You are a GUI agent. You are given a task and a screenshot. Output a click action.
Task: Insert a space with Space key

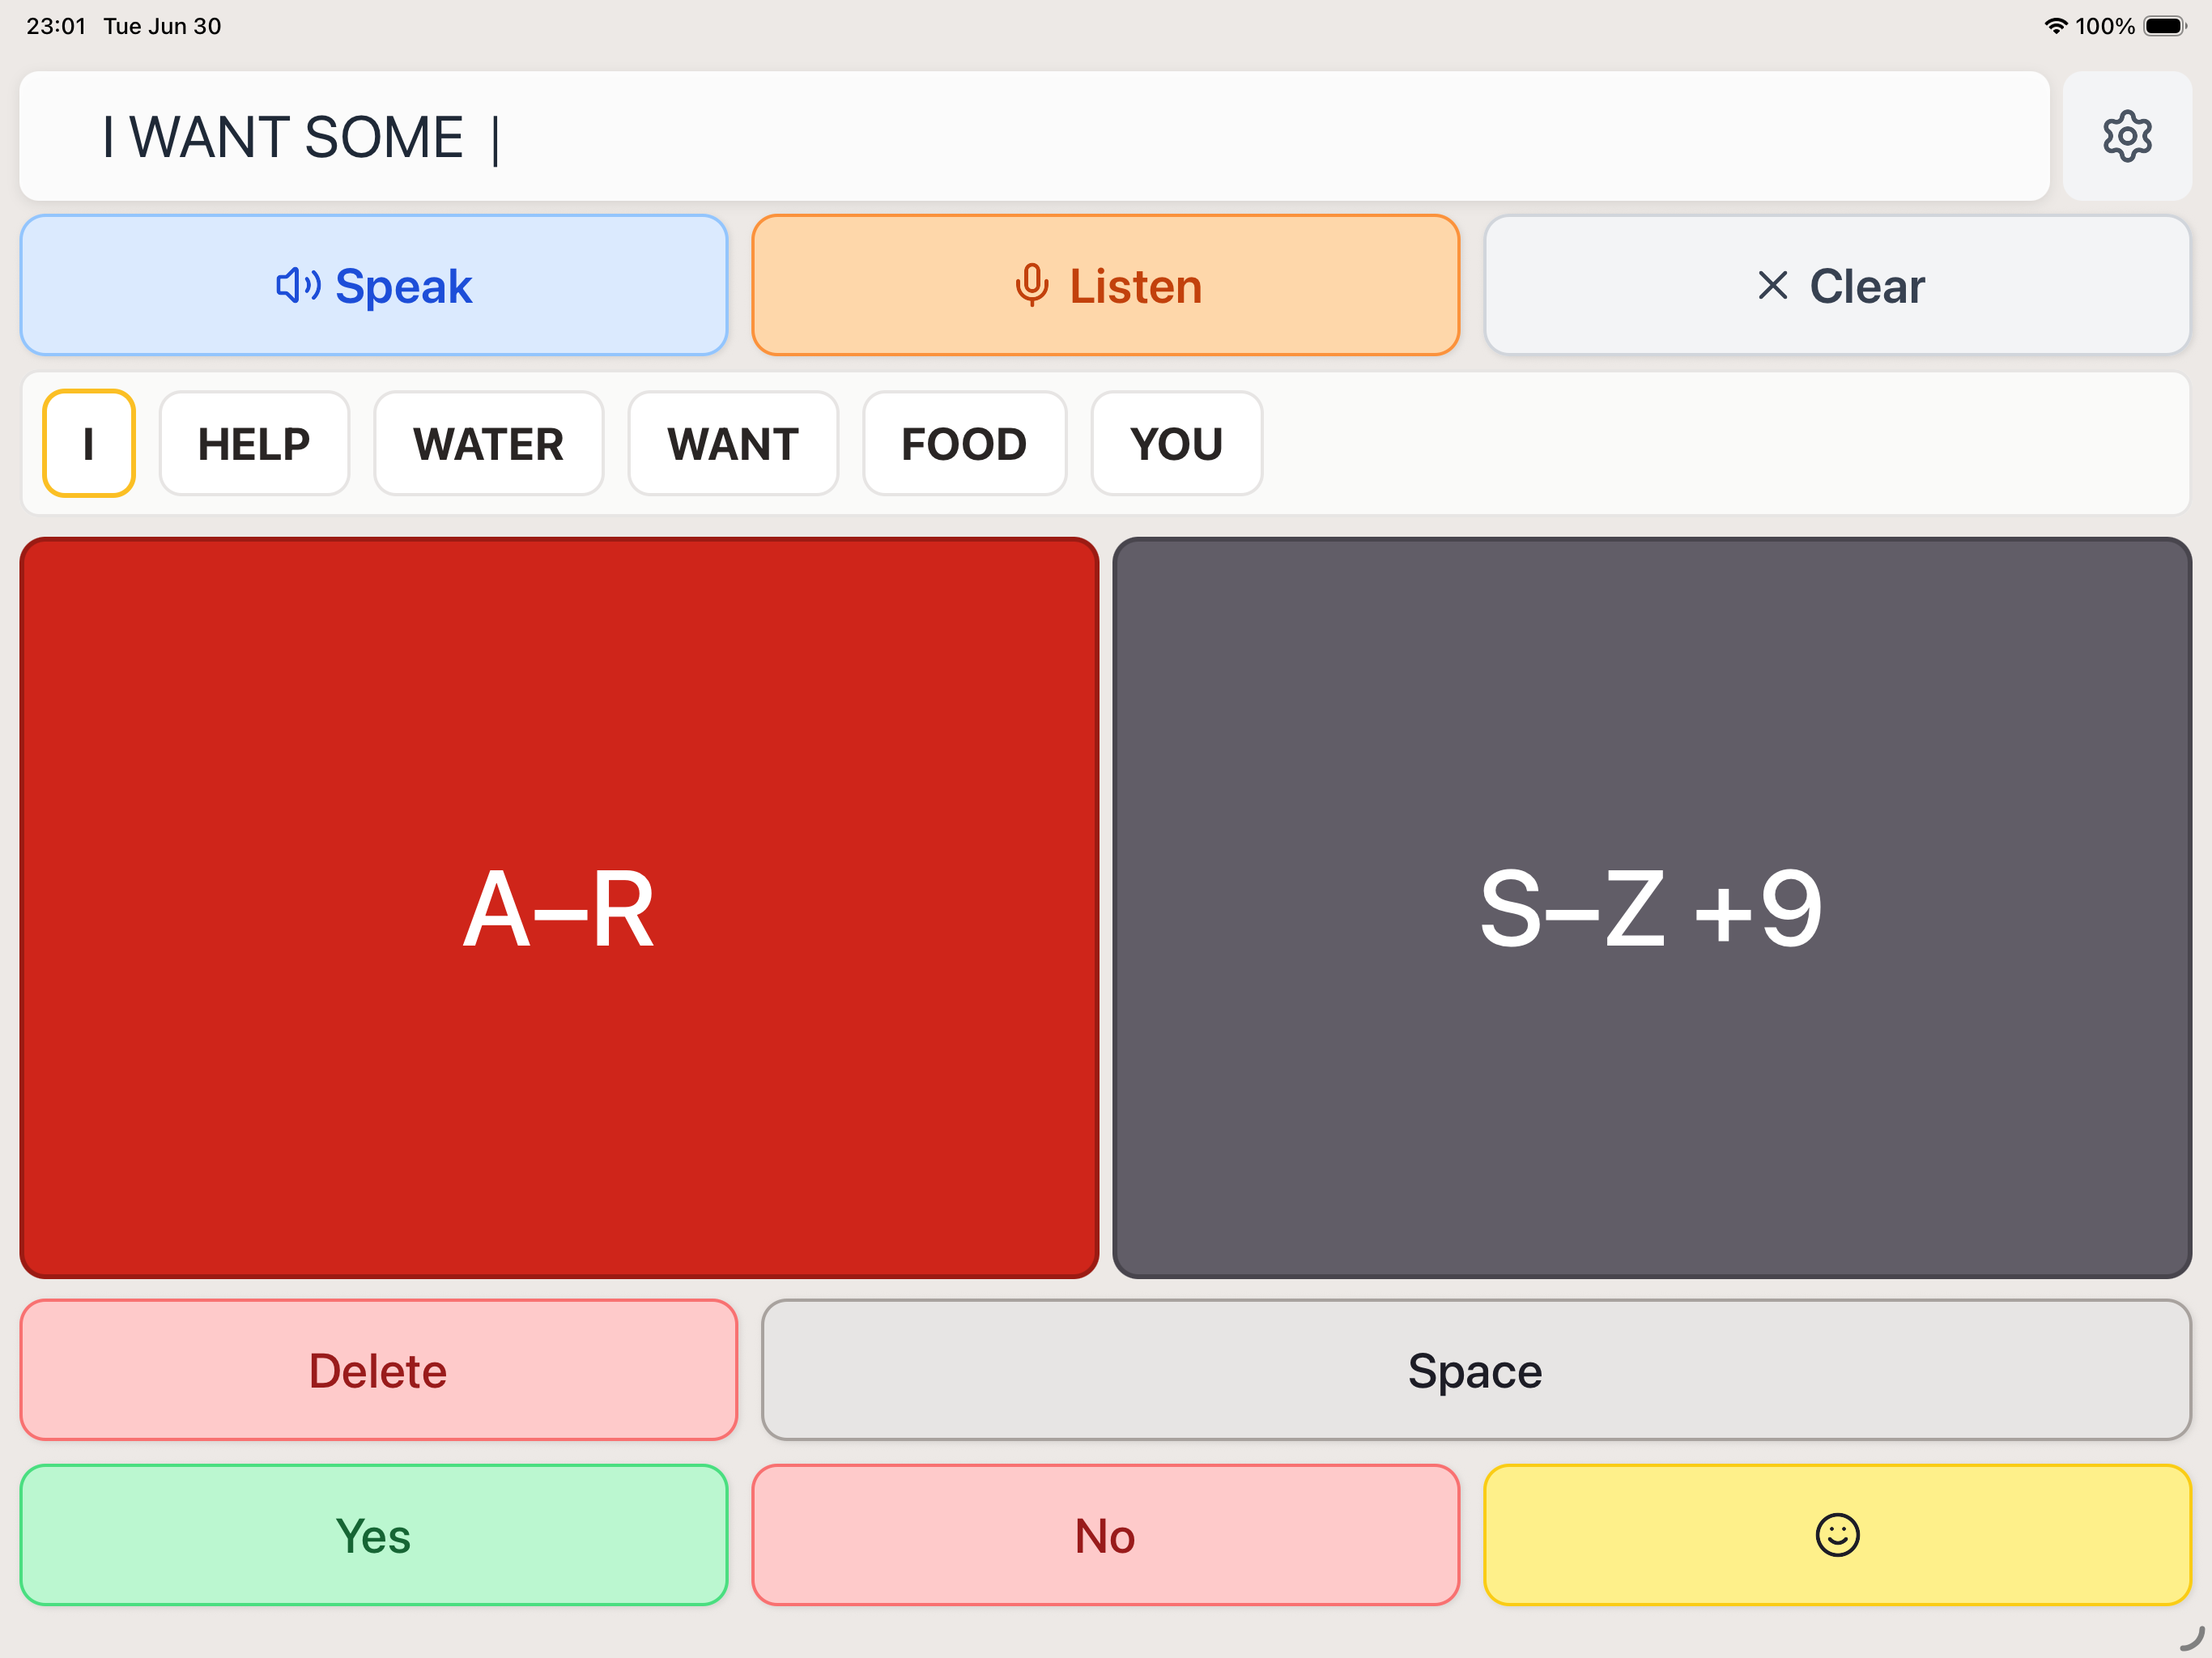(x=1476, y=1370)
